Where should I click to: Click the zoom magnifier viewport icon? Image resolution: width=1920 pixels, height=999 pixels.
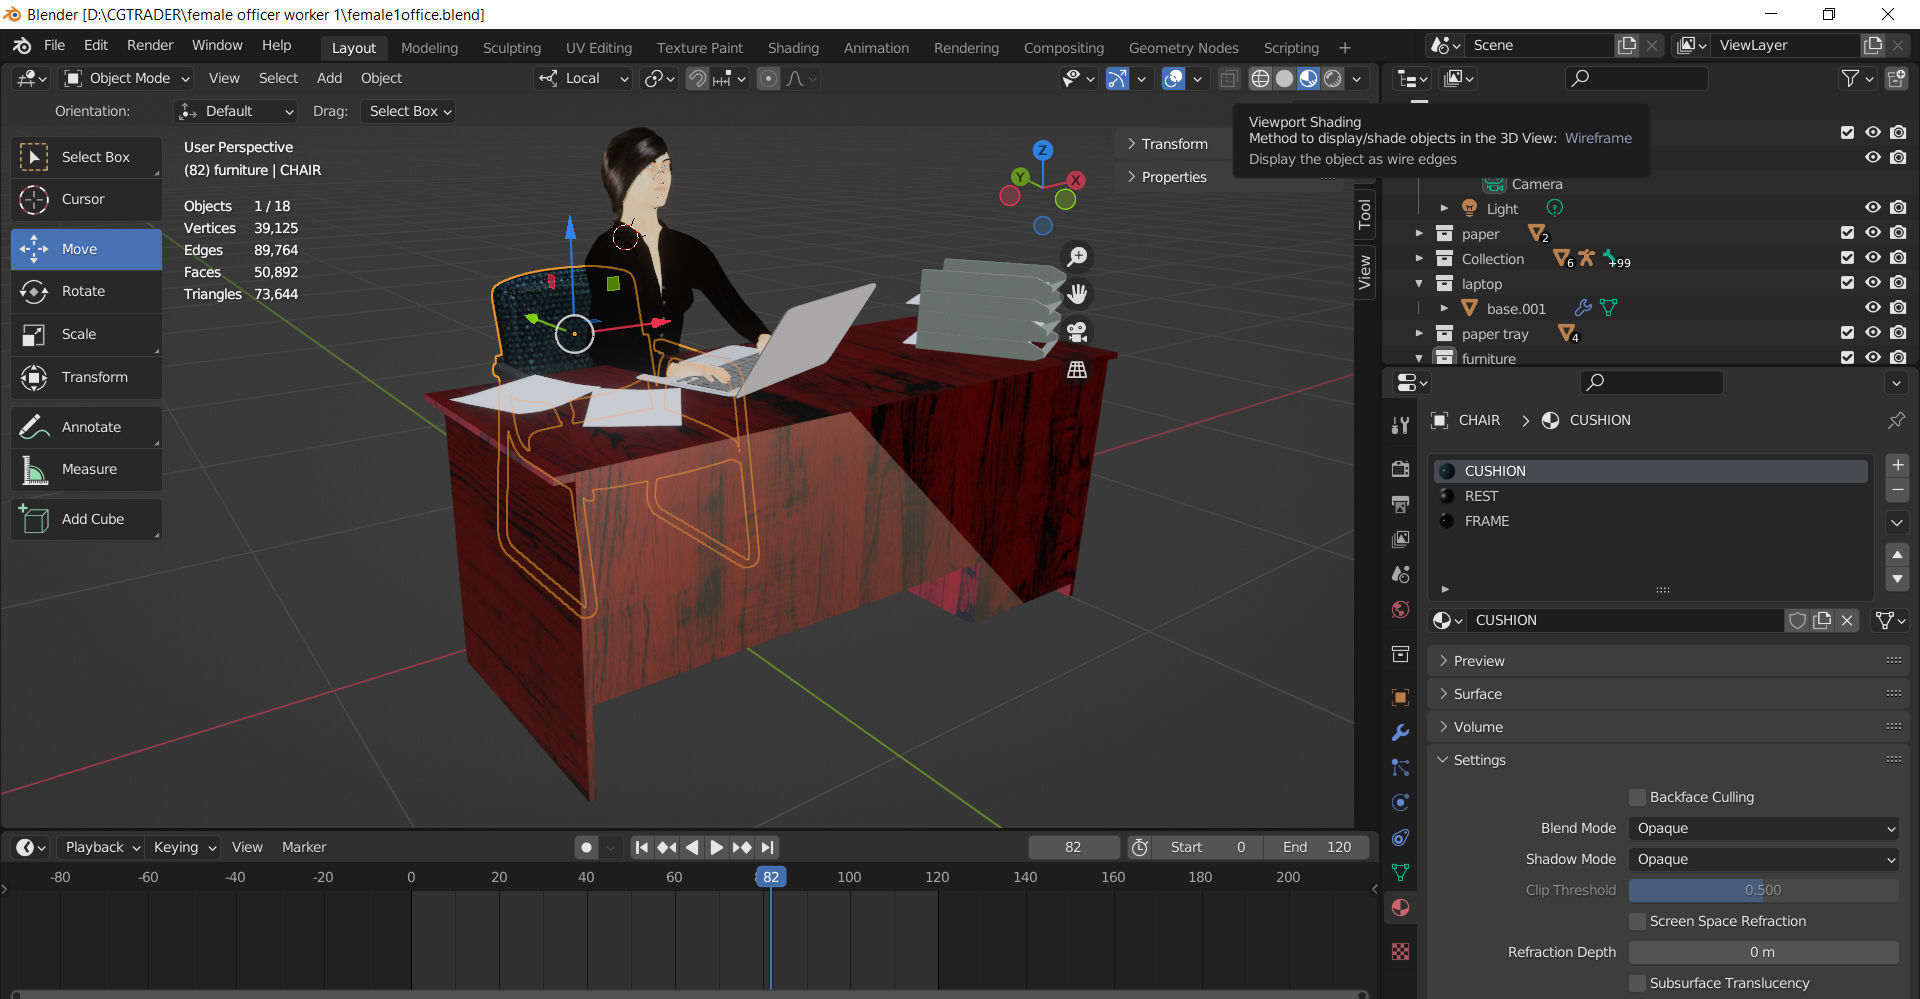pos(1077,257)
